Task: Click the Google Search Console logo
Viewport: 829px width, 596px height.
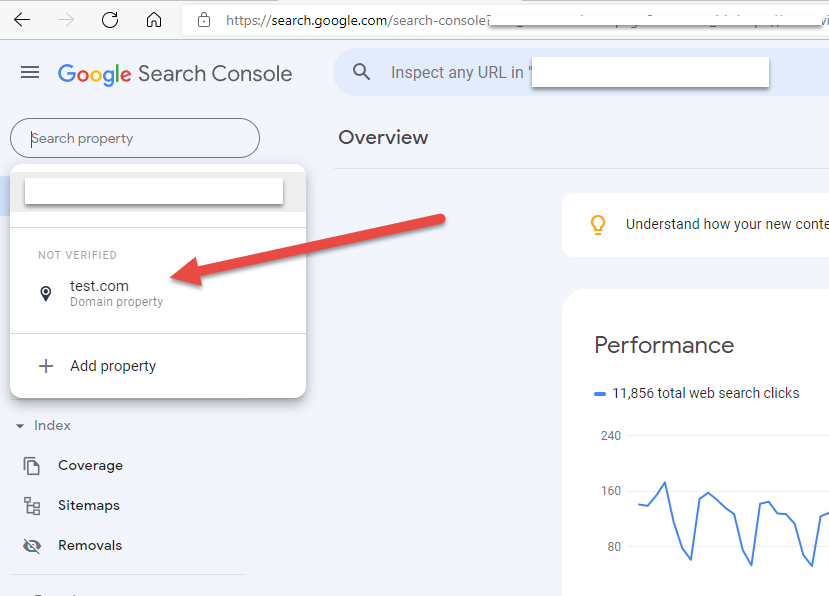Action: tap(174, 74)
